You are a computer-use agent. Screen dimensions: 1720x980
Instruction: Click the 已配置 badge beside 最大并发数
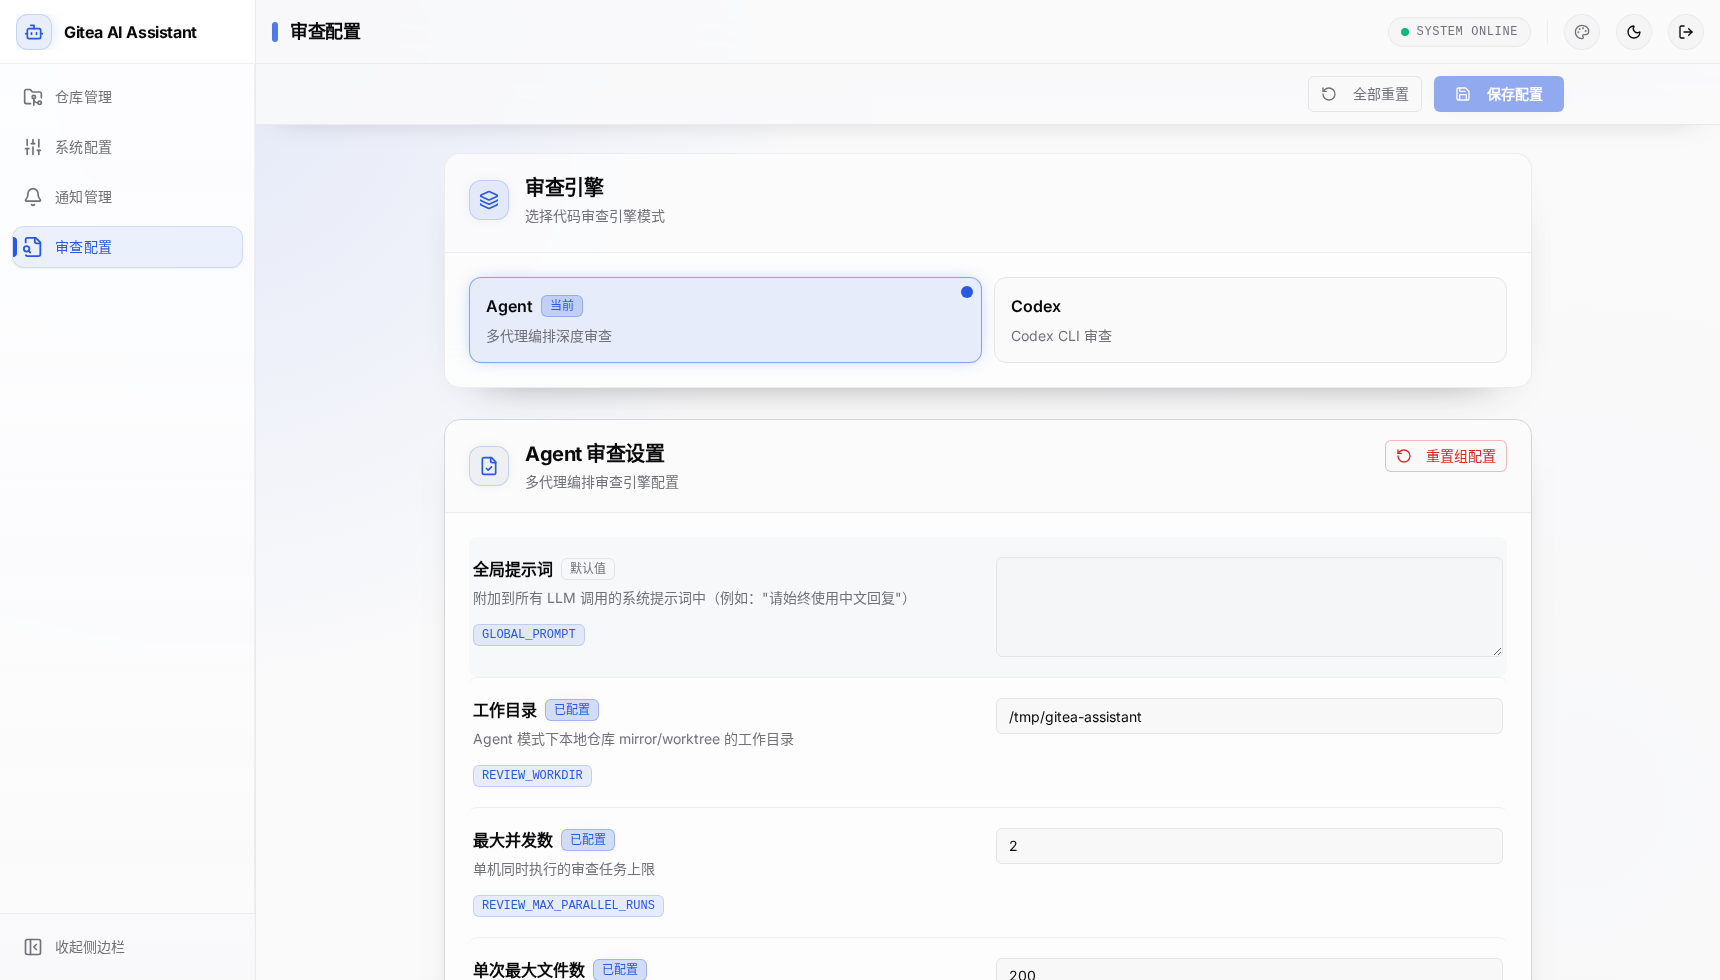point(588,840)
